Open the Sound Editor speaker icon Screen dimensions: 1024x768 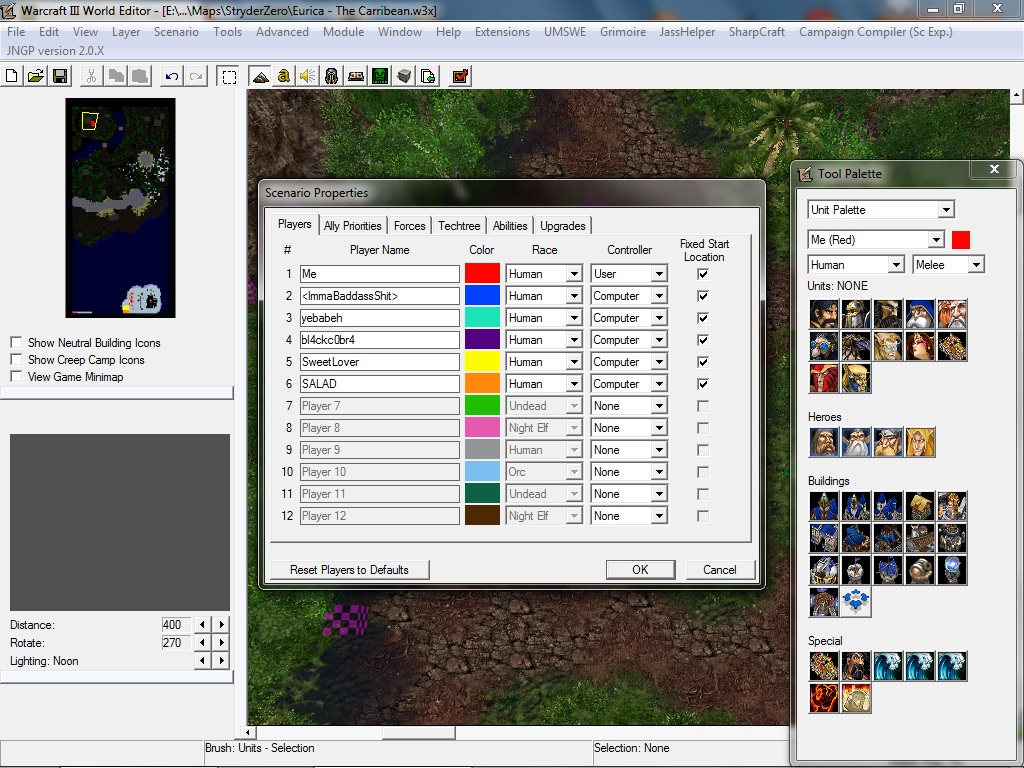[x=308, y=76]
